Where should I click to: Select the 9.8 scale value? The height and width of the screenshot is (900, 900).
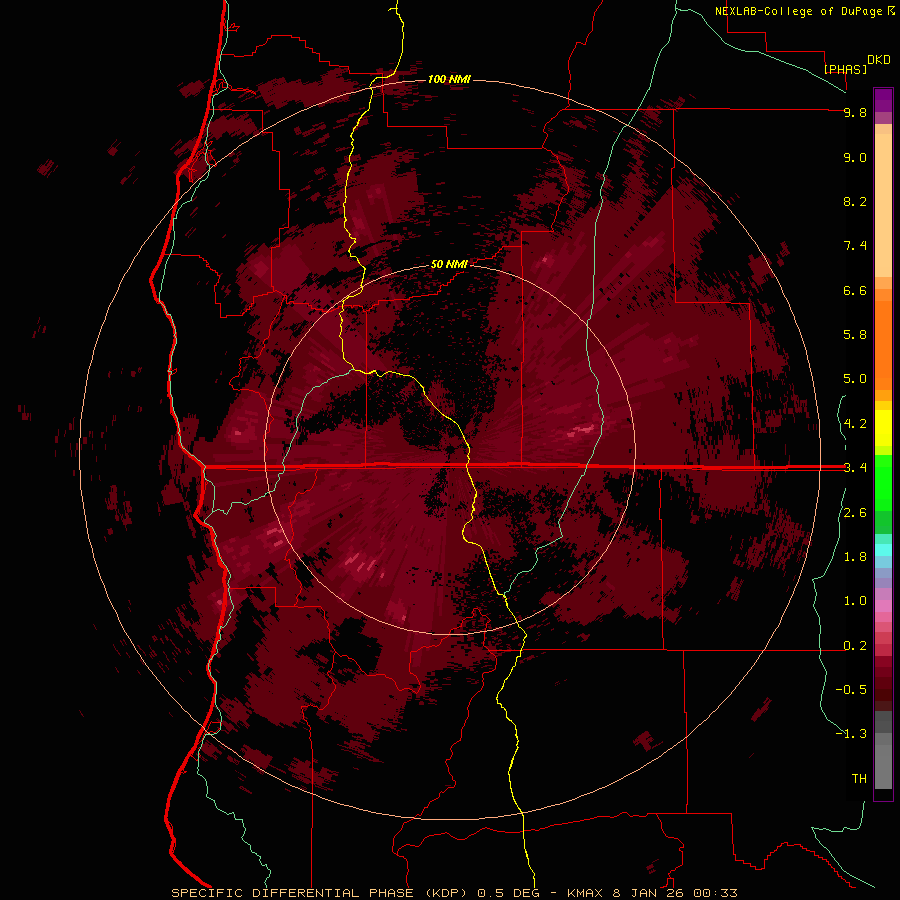click(x=855, y=112)
